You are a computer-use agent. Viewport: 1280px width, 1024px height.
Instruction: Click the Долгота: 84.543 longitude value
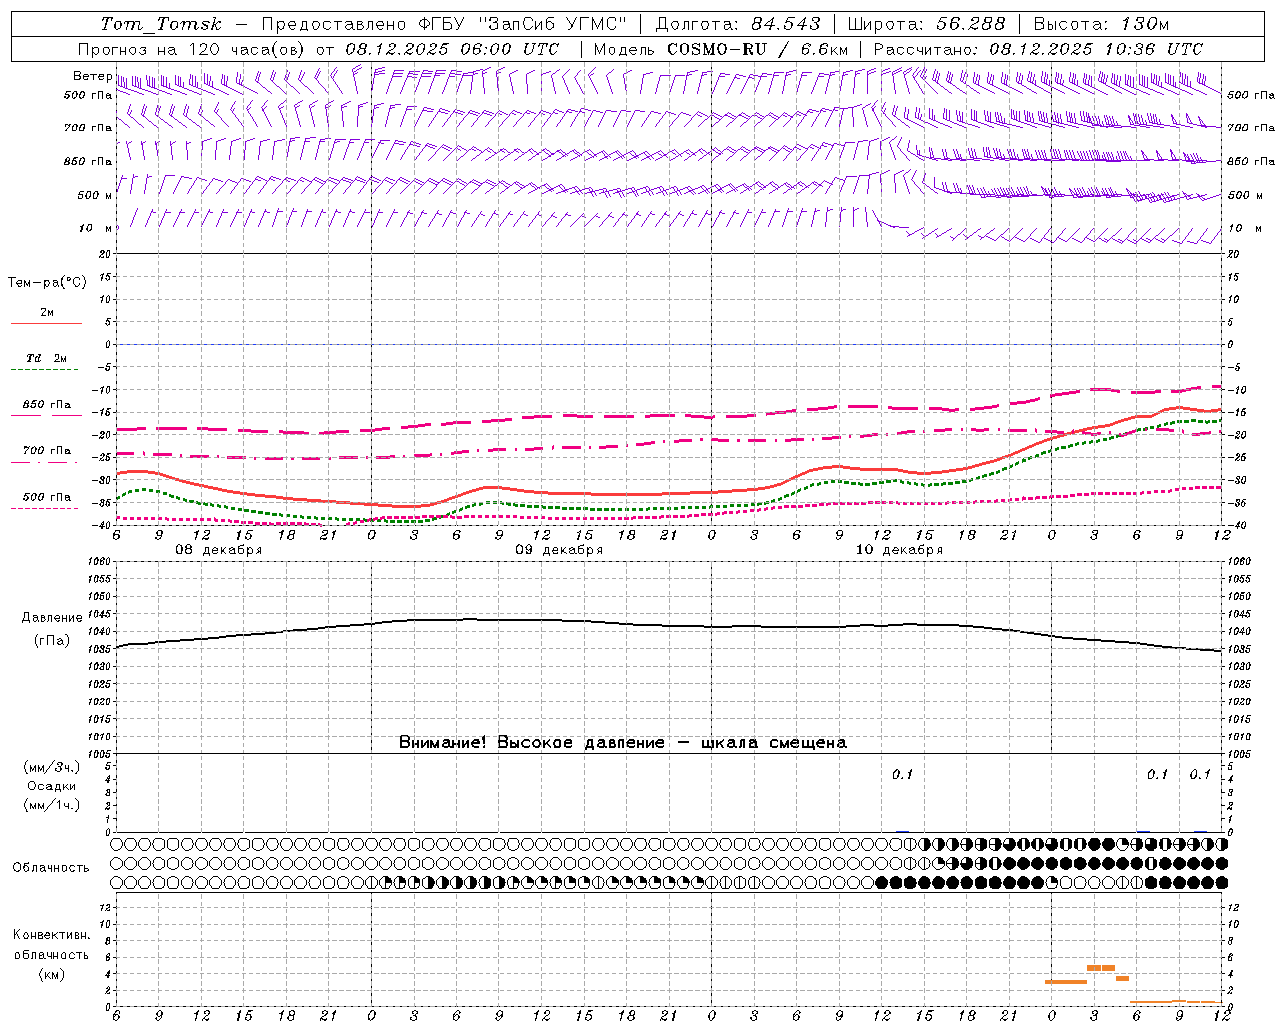(738, 24)
